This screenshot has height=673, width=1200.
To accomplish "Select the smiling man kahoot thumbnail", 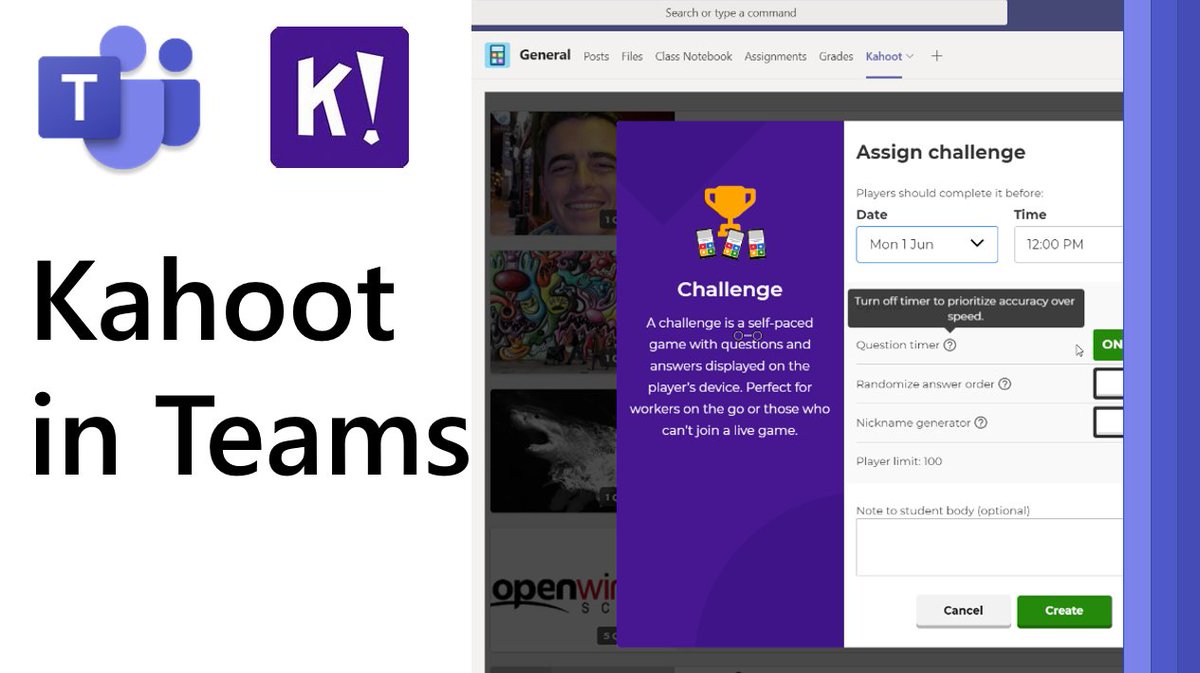I will click(x=553, y=173).
